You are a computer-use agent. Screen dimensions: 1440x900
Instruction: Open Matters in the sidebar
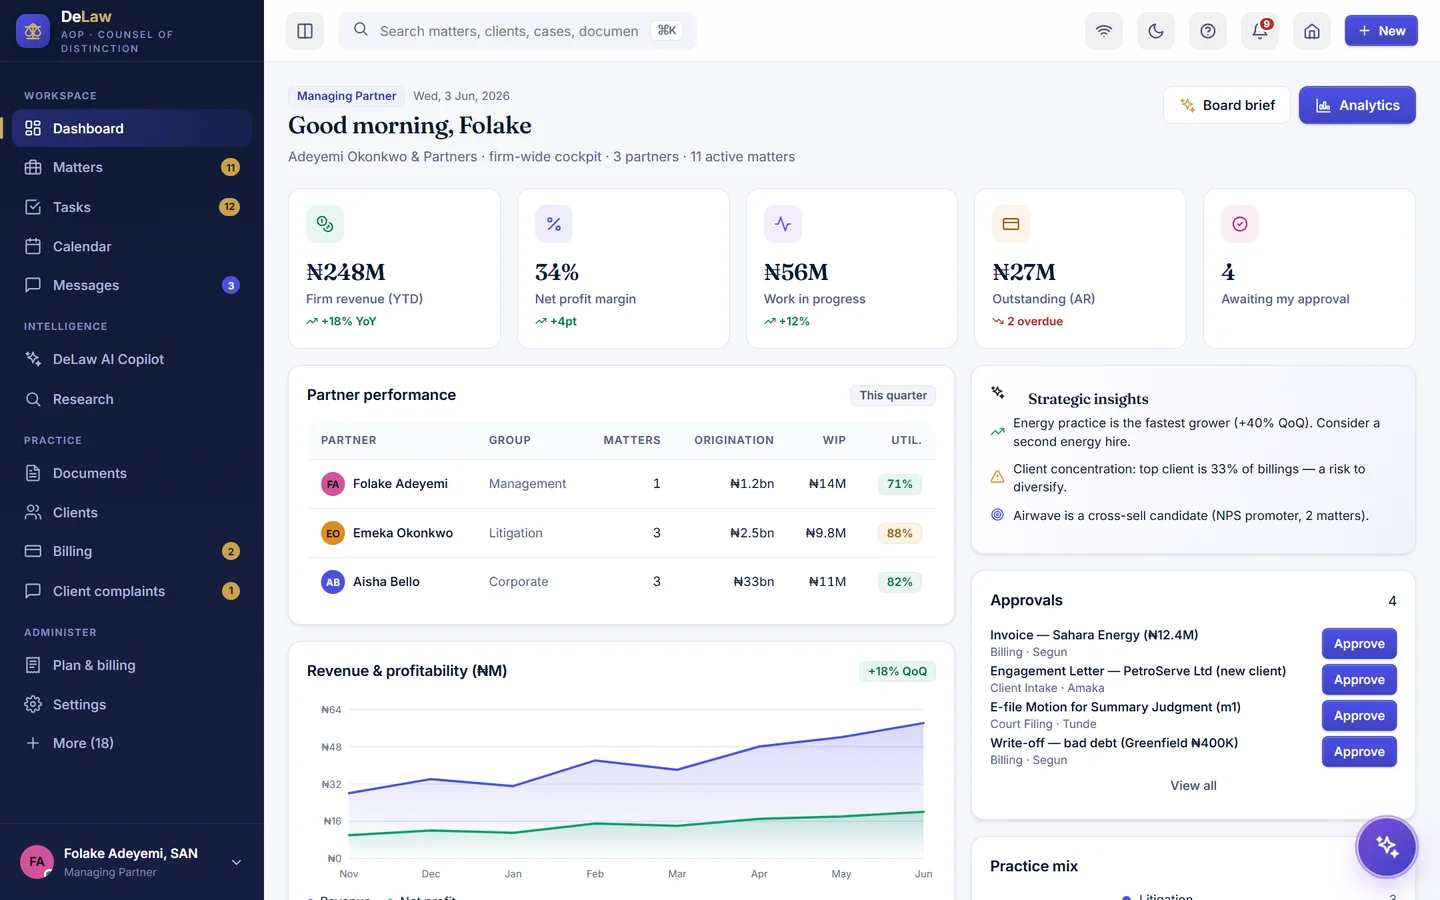(x=132, y=167)
